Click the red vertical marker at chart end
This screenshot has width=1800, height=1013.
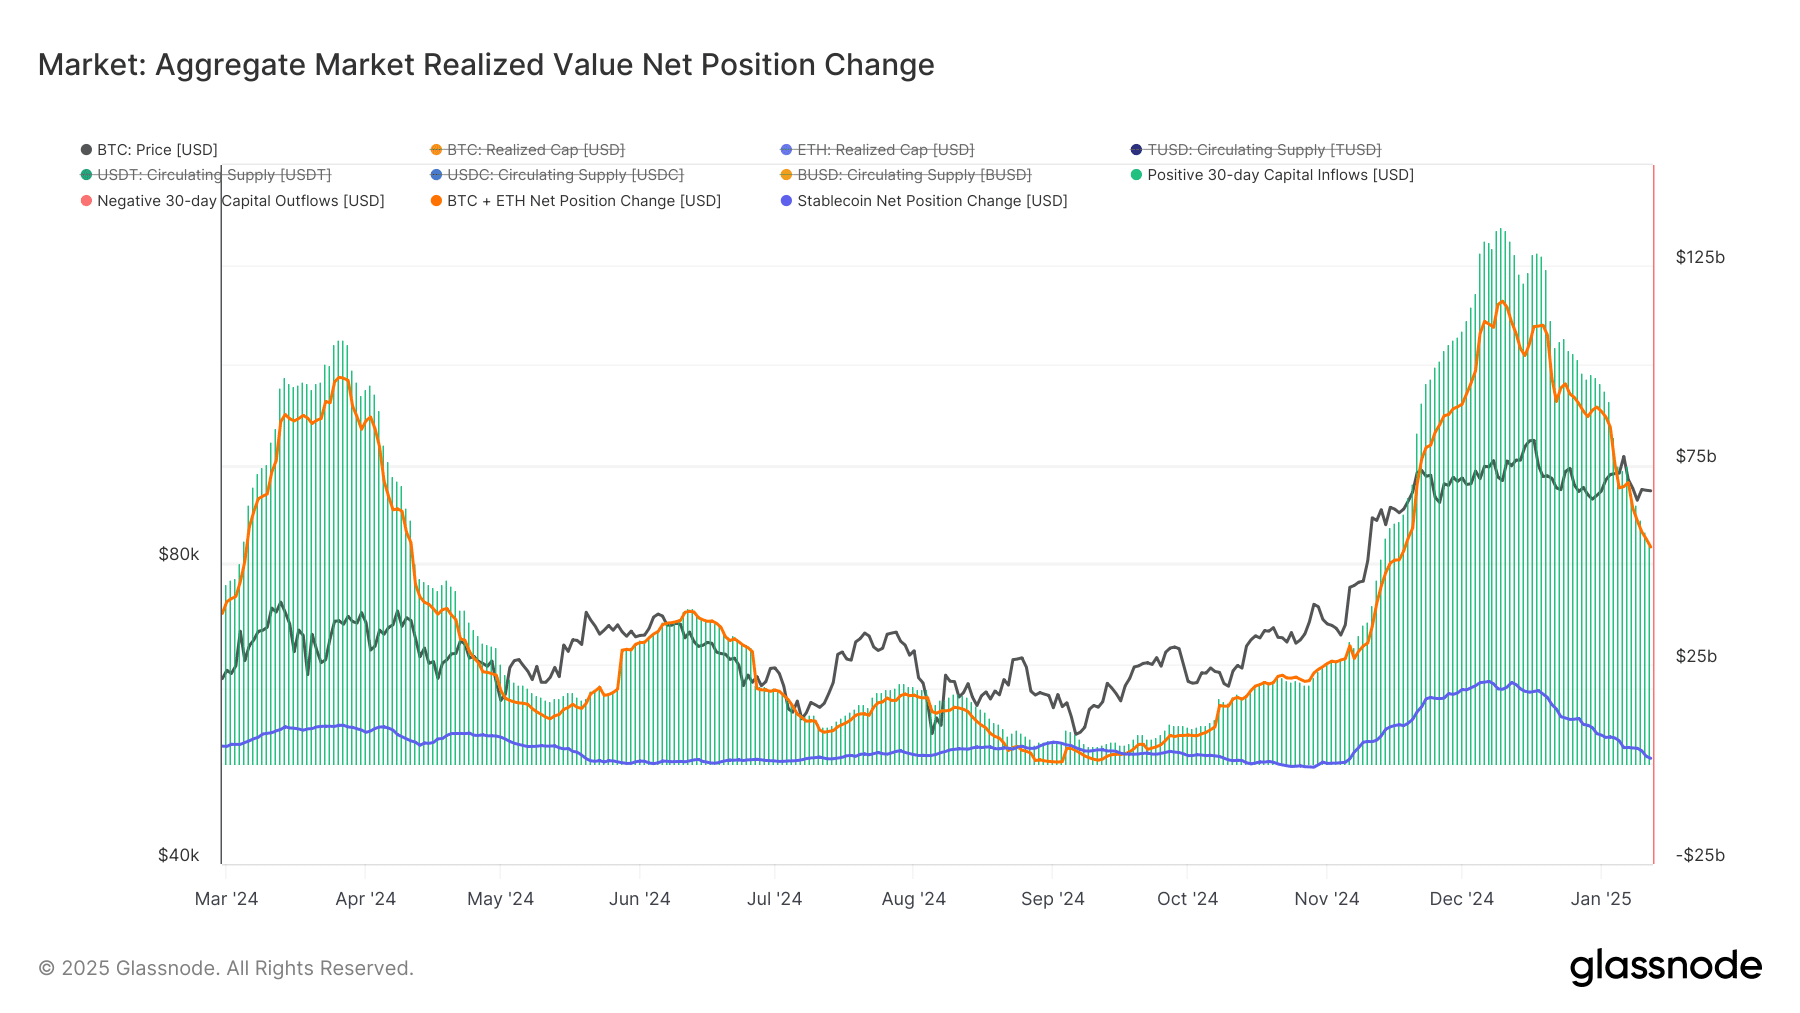(1653, 514)
